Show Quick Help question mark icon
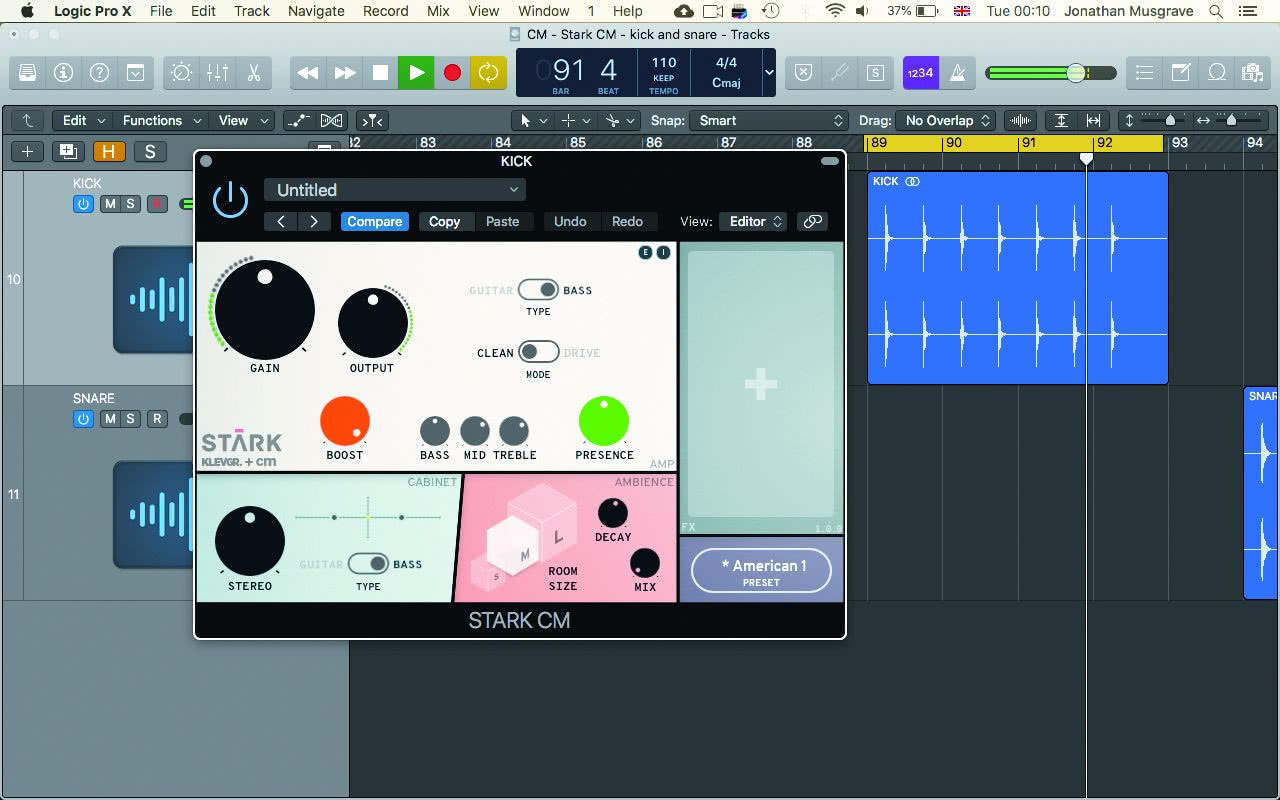Viewport: 1280px width, 800px height. click(x=99, y=73)
